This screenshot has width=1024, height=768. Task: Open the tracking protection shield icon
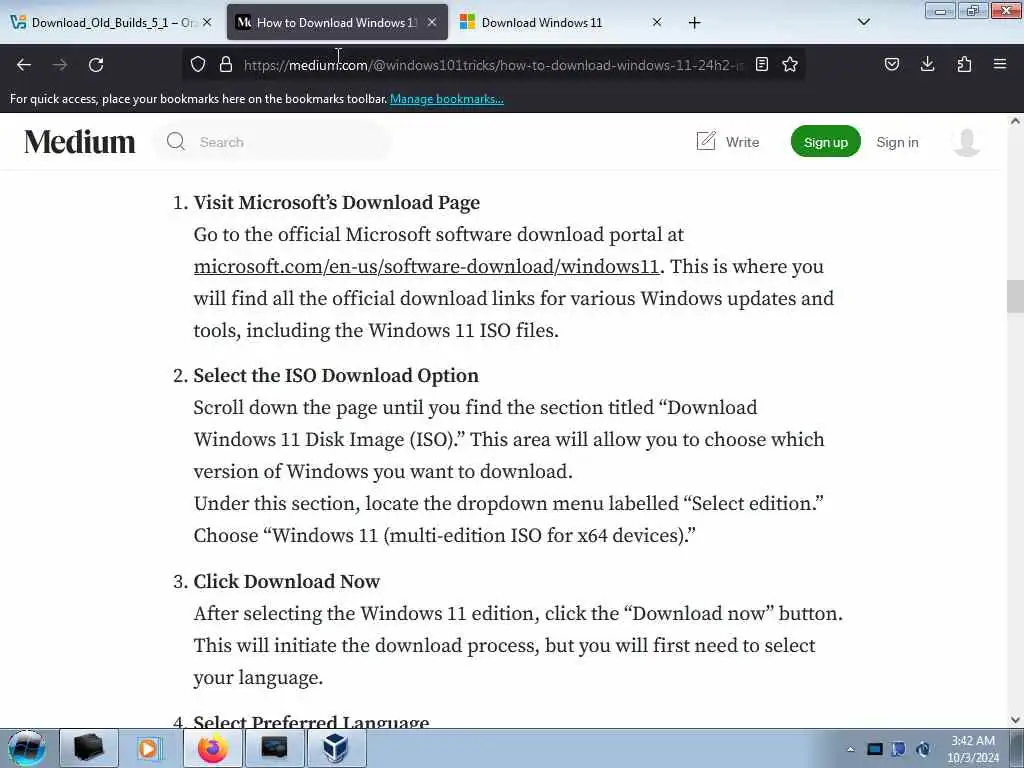198,64
